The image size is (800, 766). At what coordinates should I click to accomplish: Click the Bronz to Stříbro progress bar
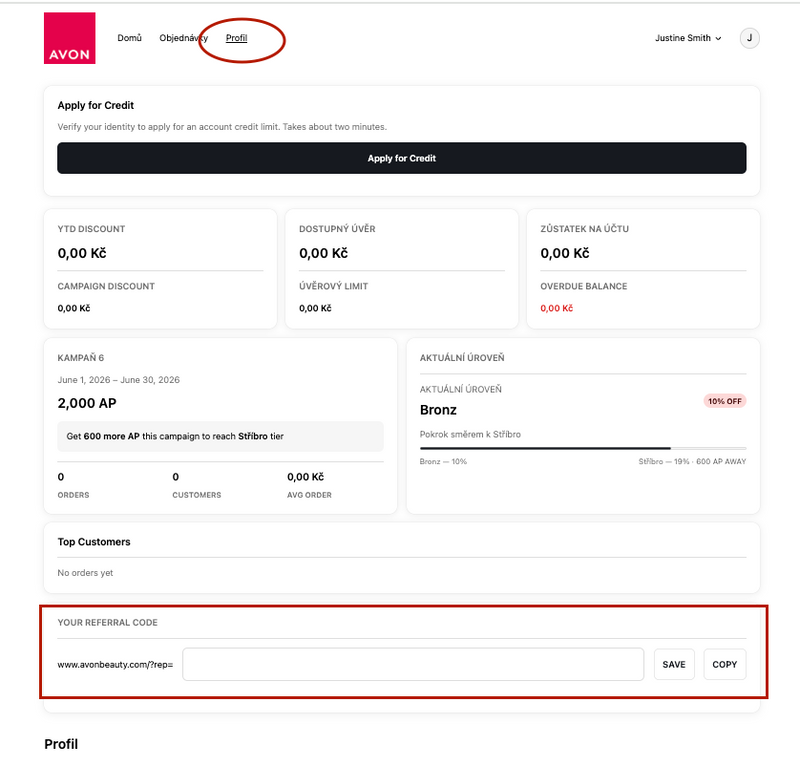pos(583,448)
